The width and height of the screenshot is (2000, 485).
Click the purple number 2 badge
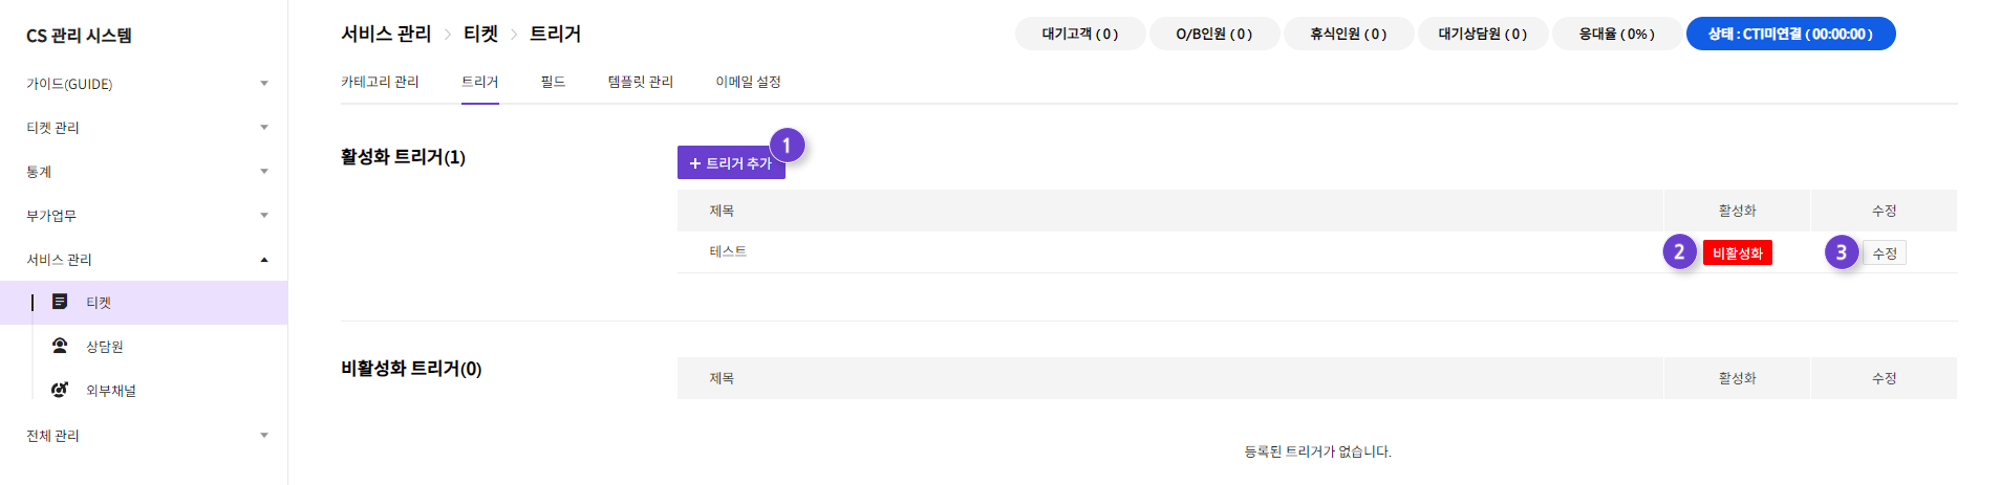tap(1680, 252)
